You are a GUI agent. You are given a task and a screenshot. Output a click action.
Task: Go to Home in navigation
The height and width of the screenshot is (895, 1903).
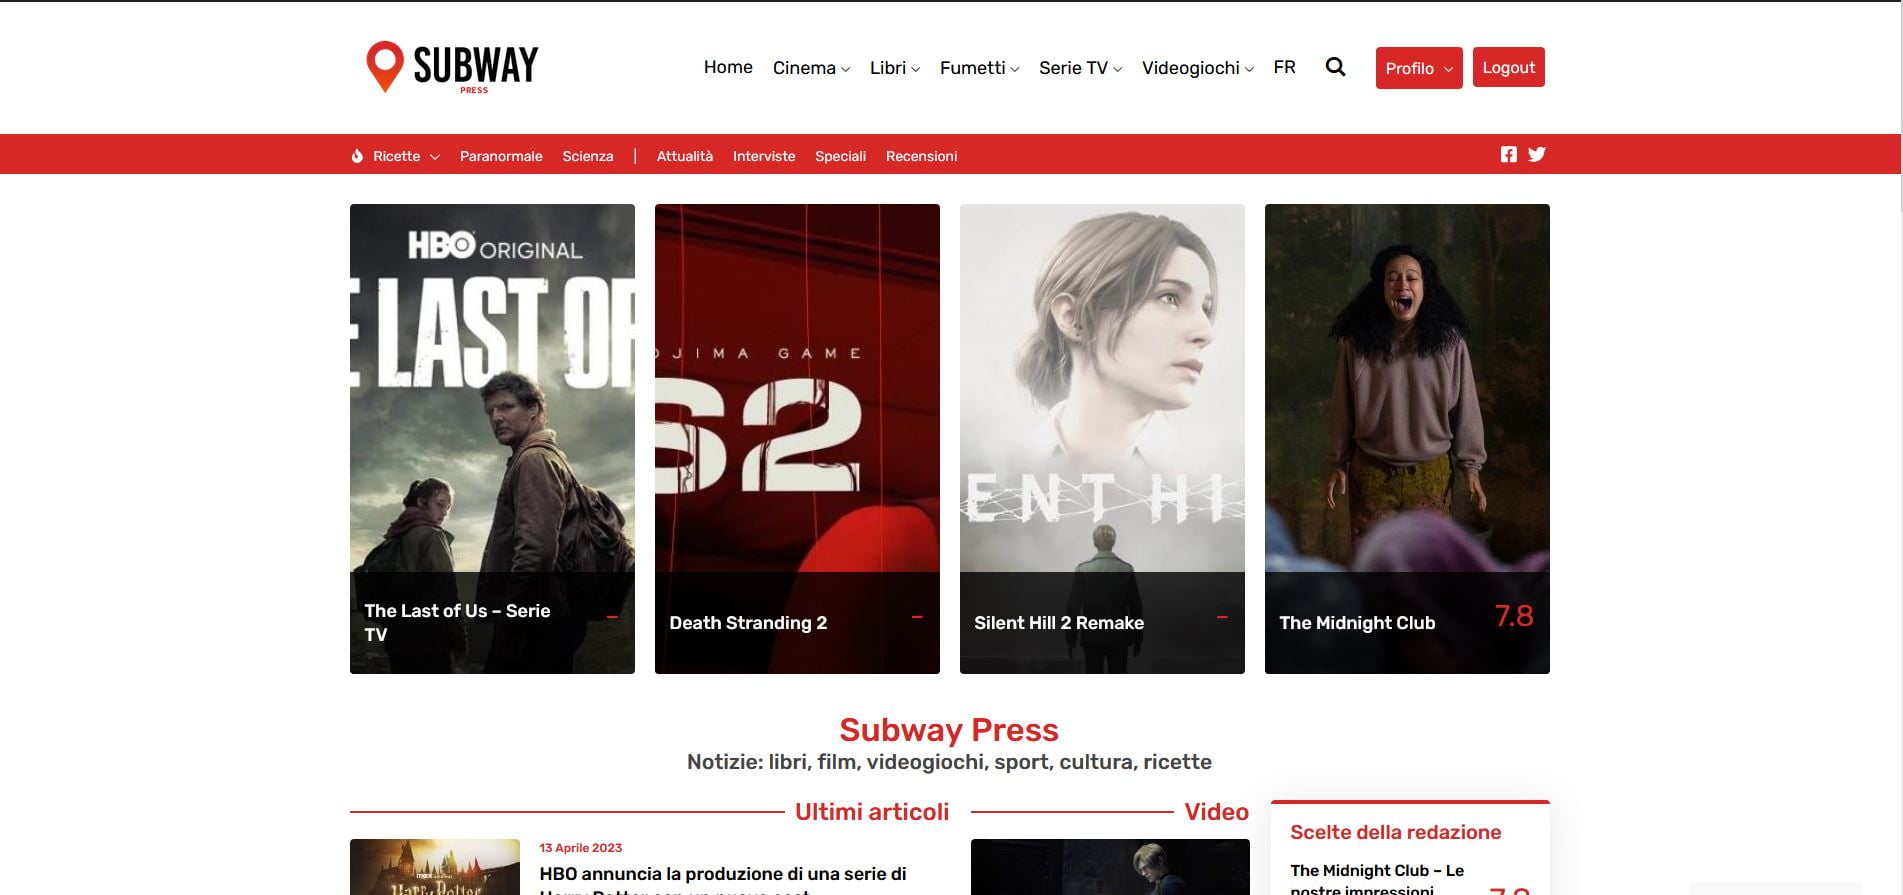728,67
